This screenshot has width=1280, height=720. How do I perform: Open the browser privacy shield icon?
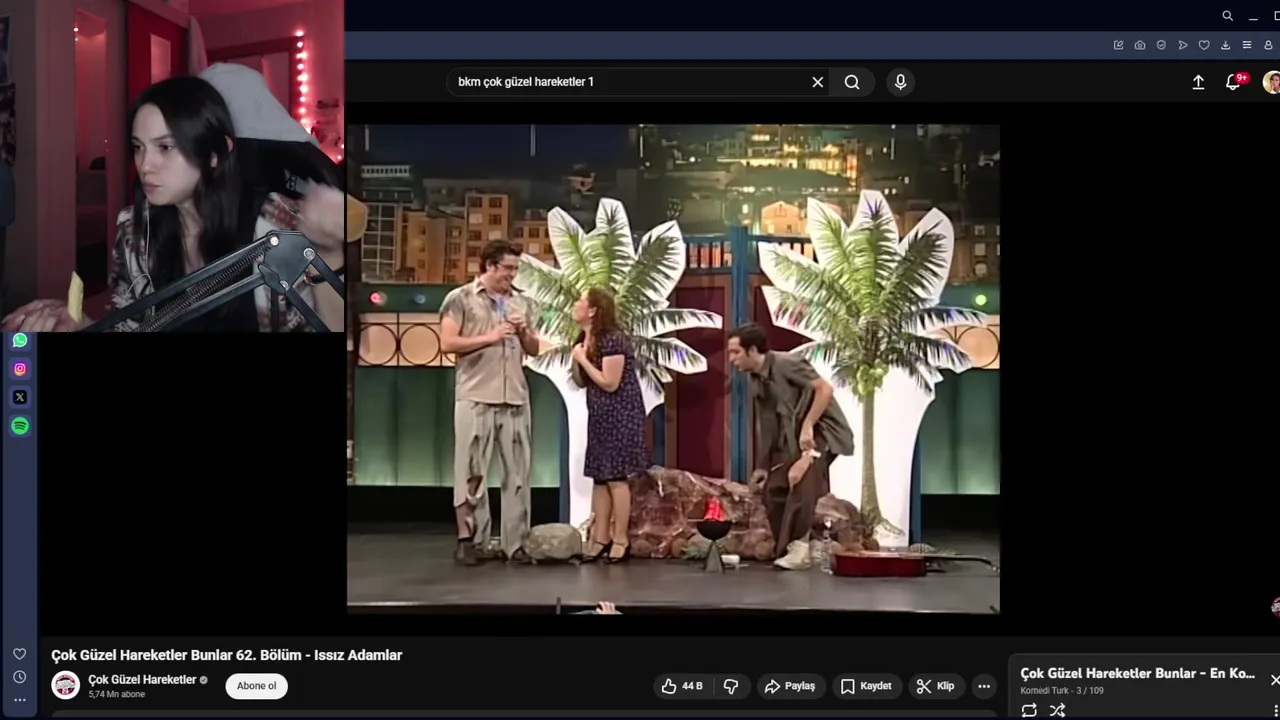click(1161, 45)
